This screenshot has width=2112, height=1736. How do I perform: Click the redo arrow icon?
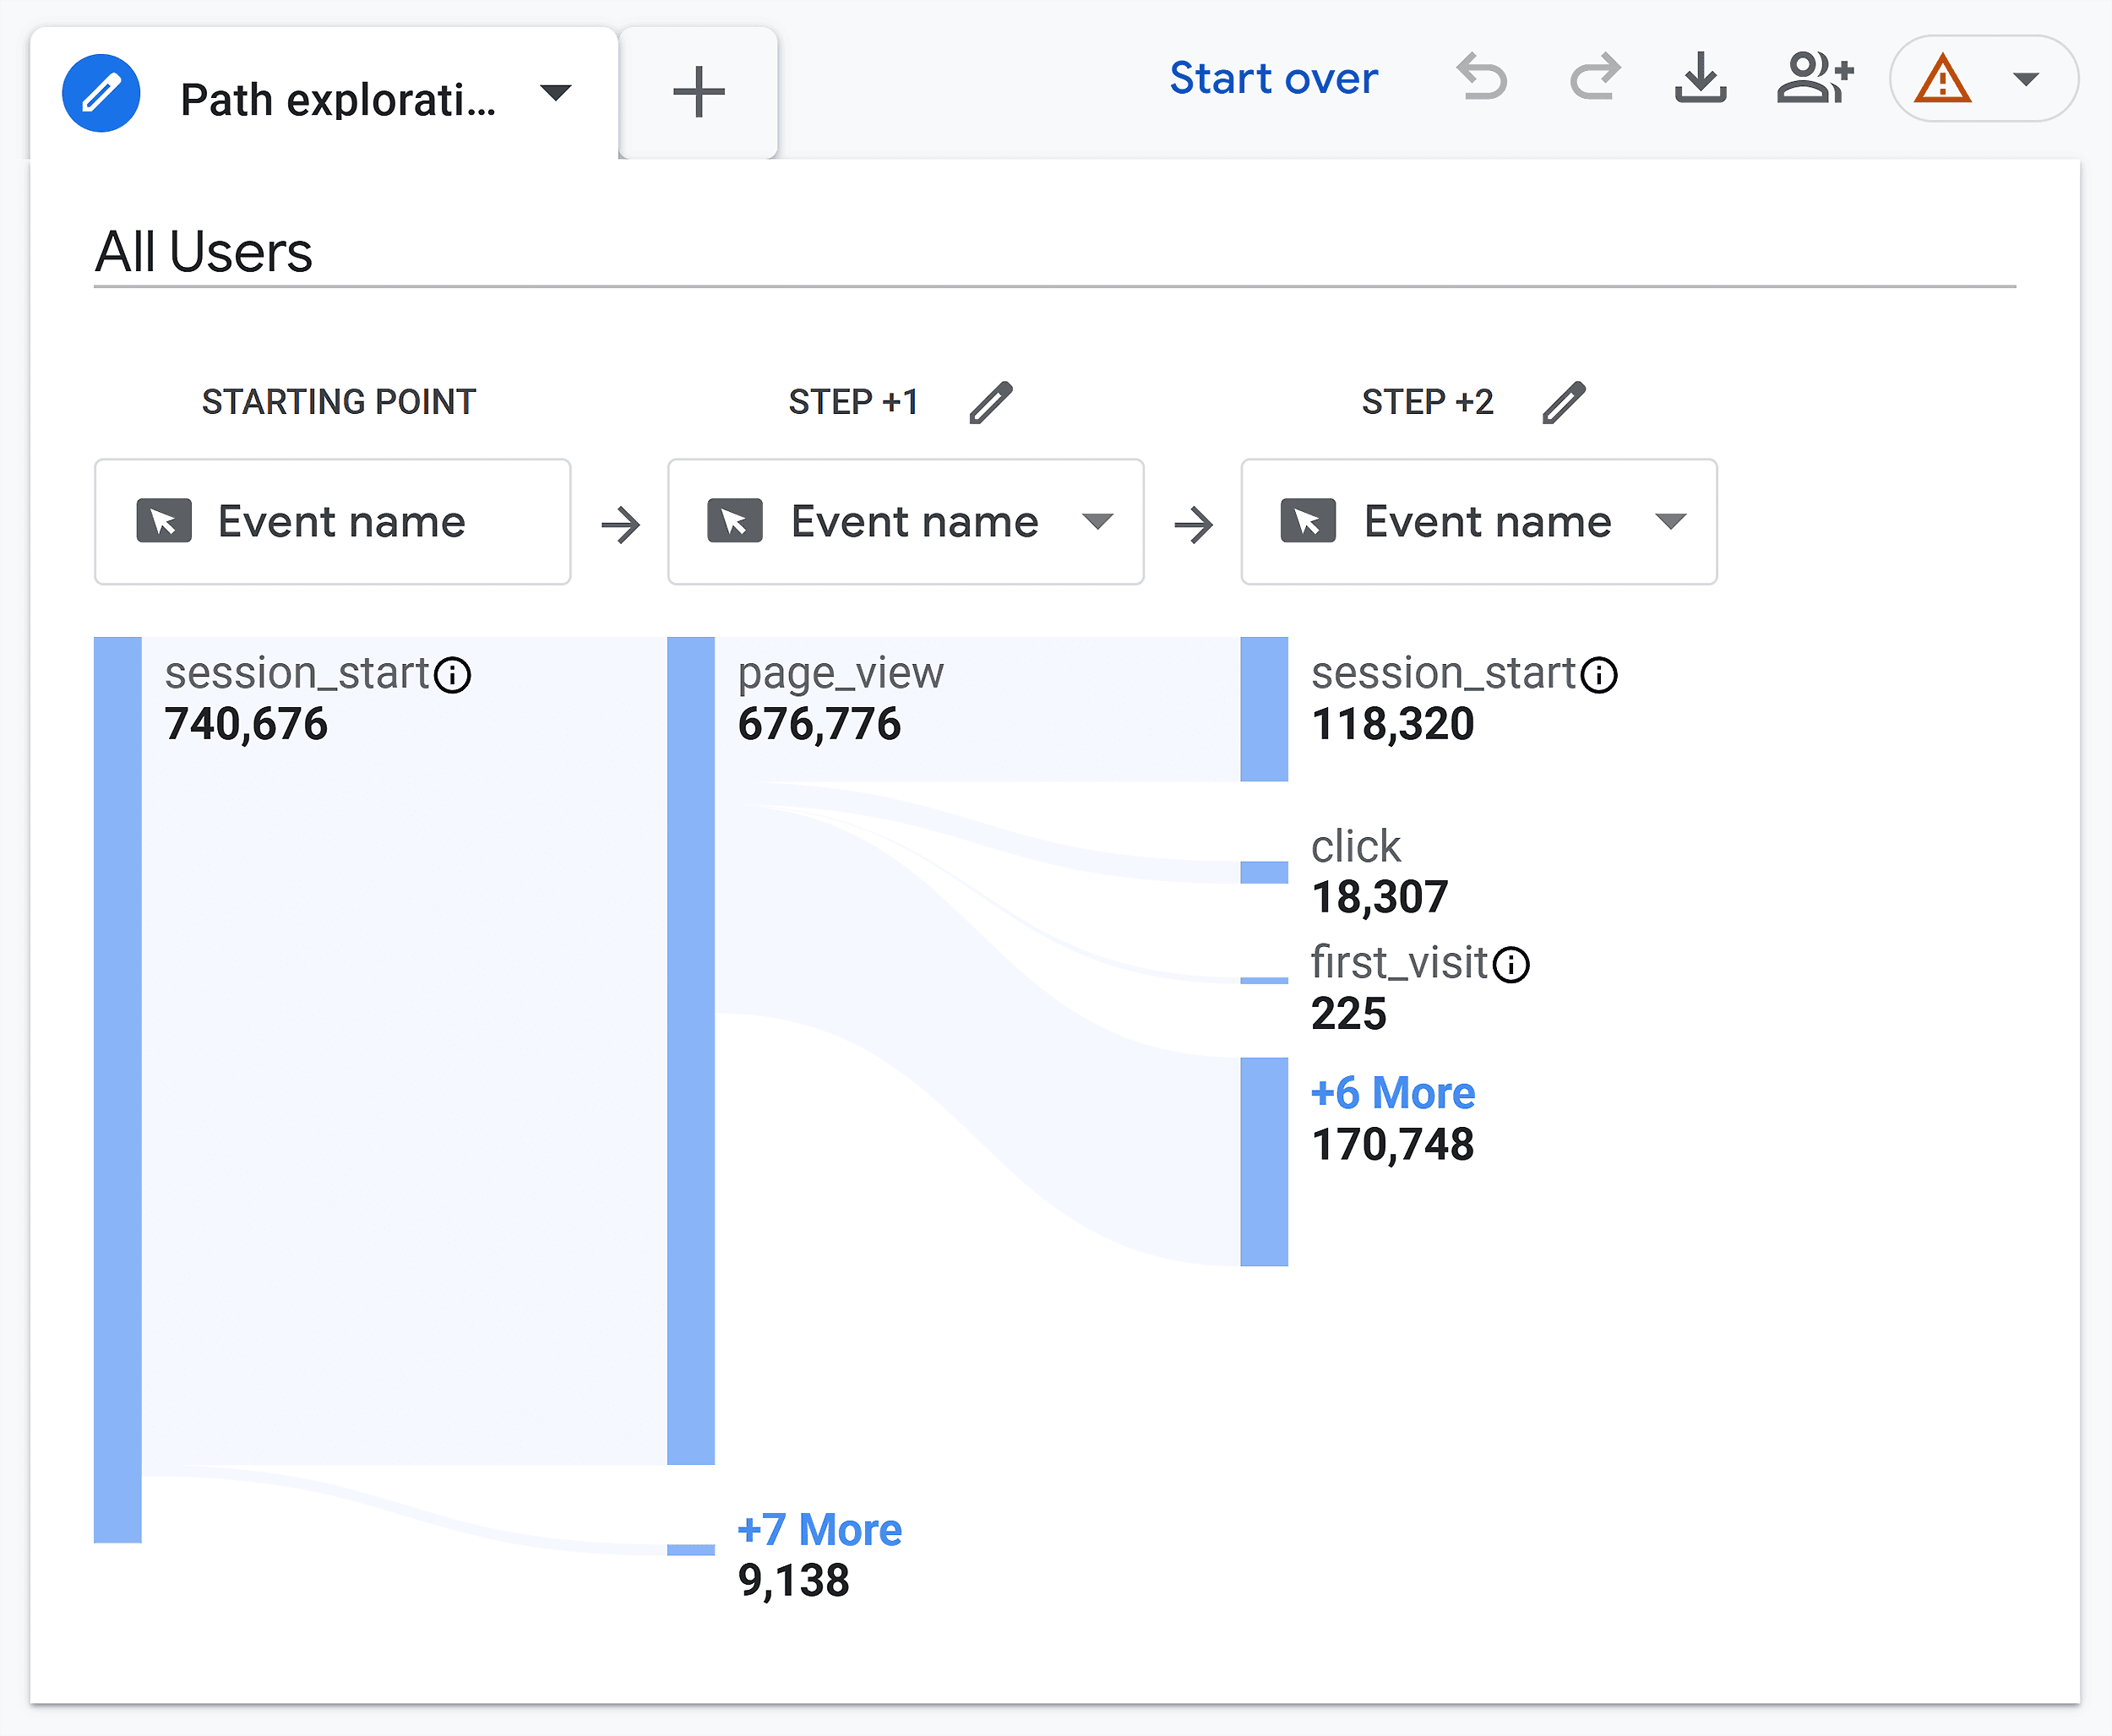click(1595, 78)
